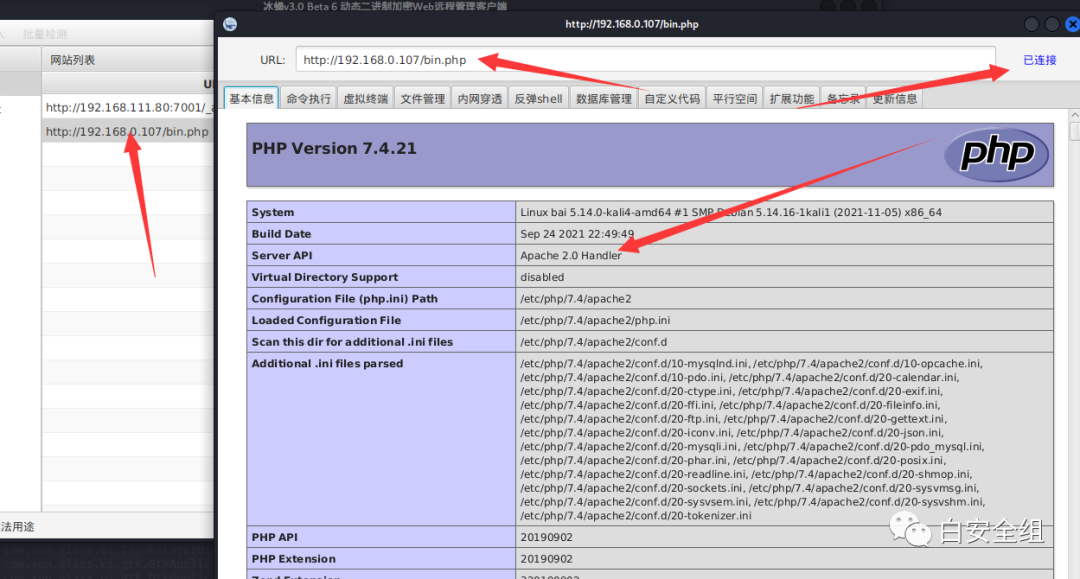Switch to the 命令执行 tab
The width and height of the screenshot is (1080, 579).
point(309,98)
